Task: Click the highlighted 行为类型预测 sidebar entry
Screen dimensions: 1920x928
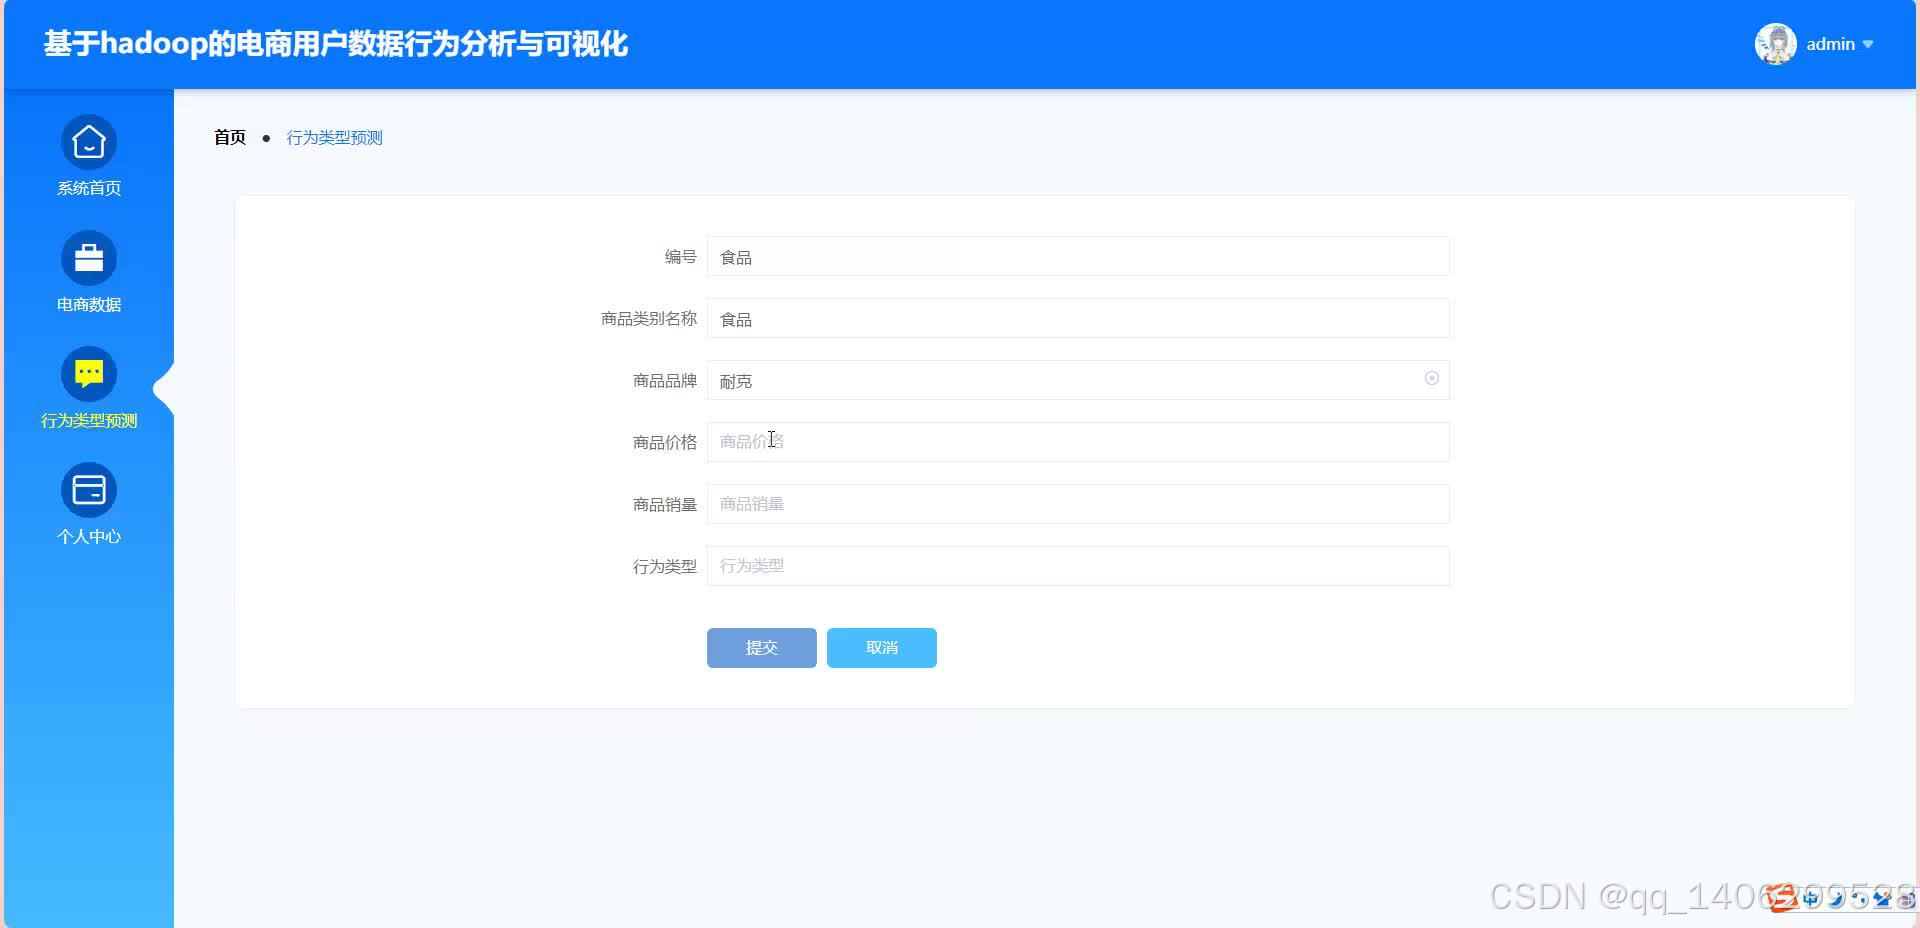Action: [x=88, y=420]
